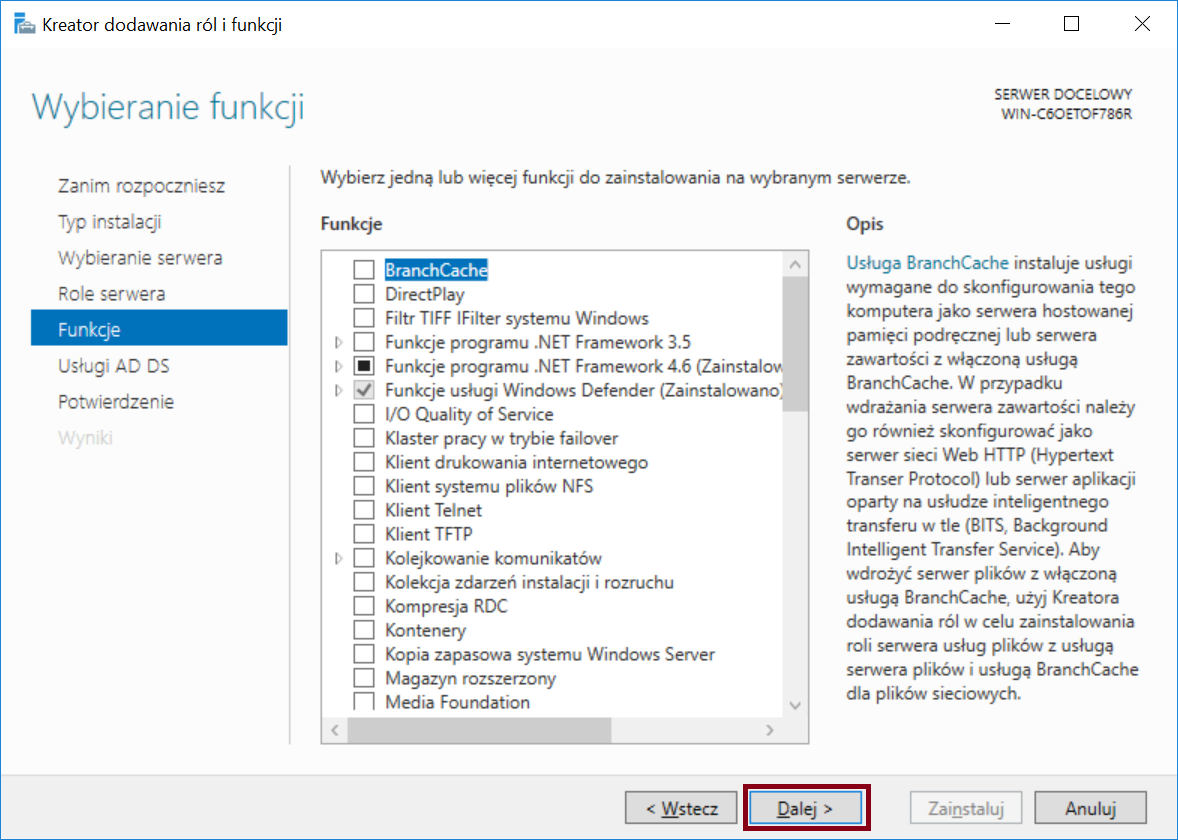
Task: Click the features list scroll down arrow
Action: [795, 706]
